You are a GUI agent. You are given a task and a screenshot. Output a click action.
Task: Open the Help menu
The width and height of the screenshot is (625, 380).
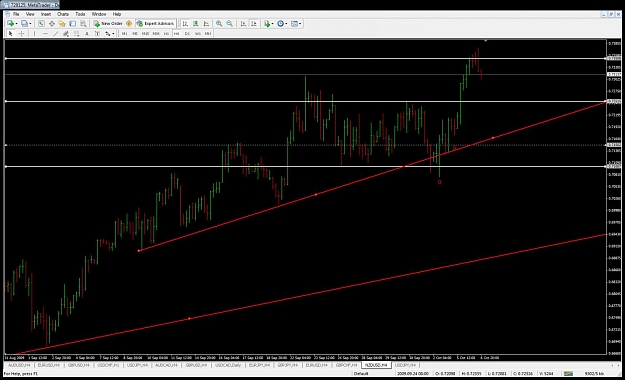pos(117,14)
